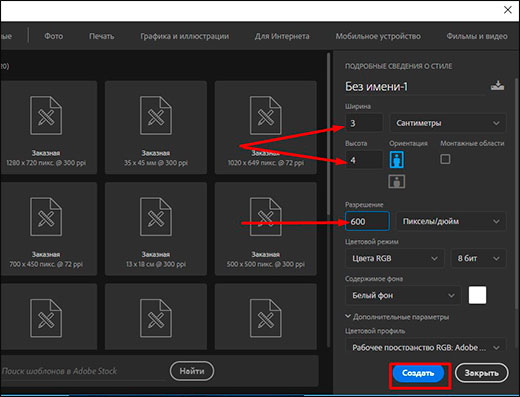The height and width of the screenshot is (397, 520).
Task: Switch to the Графика и иллюстрации tab
Action: (184, 36)
